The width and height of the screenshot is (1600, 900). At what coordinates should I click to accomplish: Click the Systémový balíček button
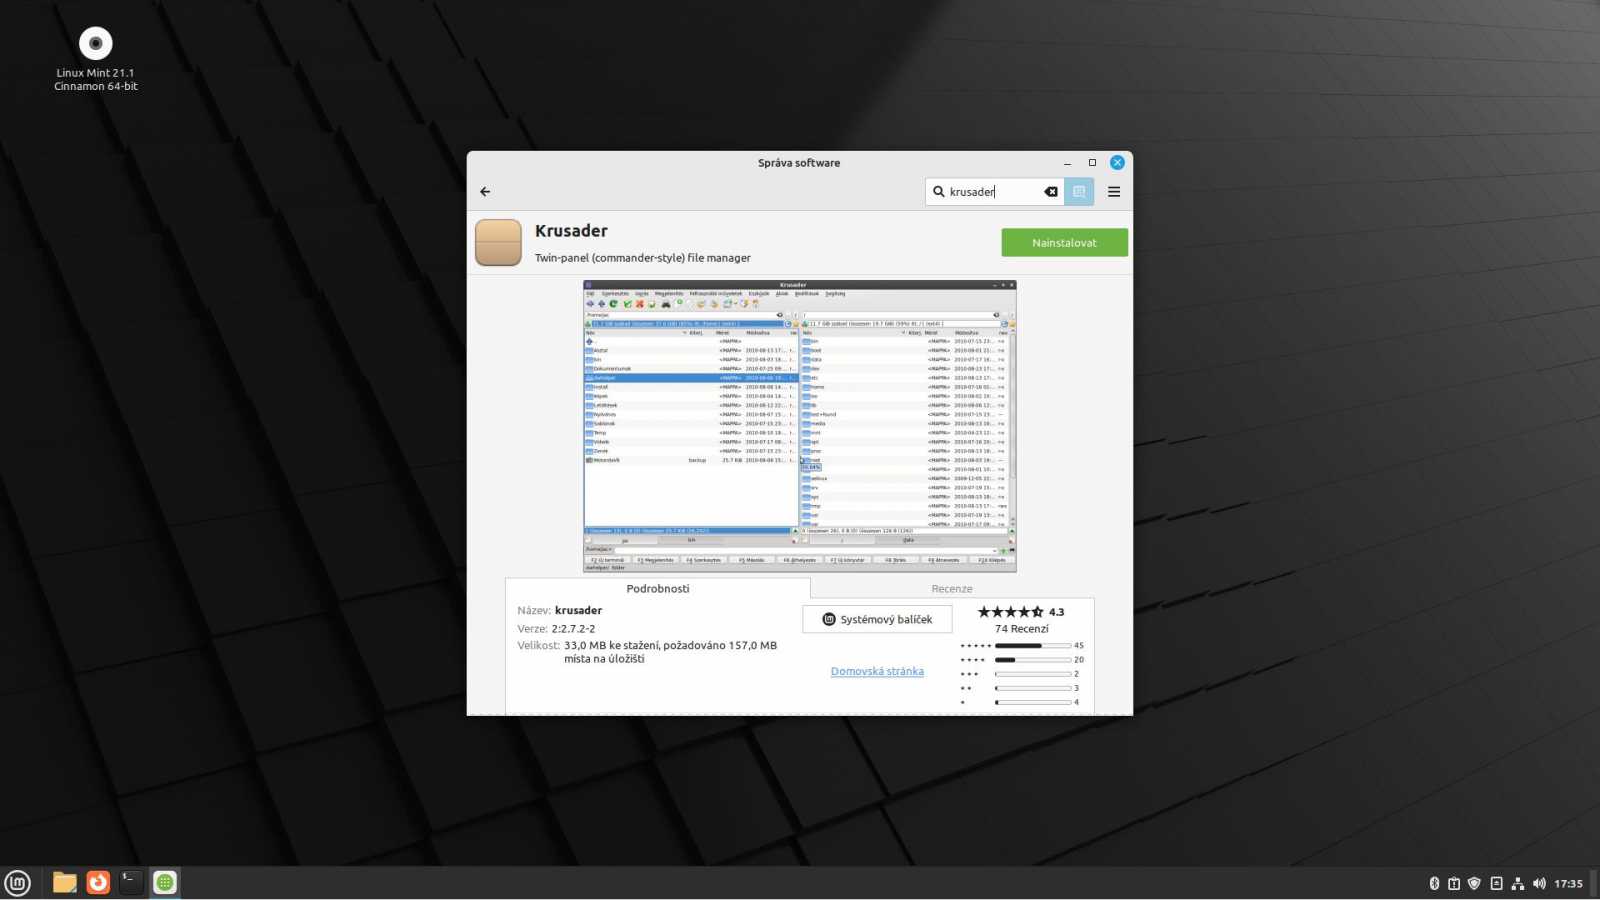pos(877,619)
